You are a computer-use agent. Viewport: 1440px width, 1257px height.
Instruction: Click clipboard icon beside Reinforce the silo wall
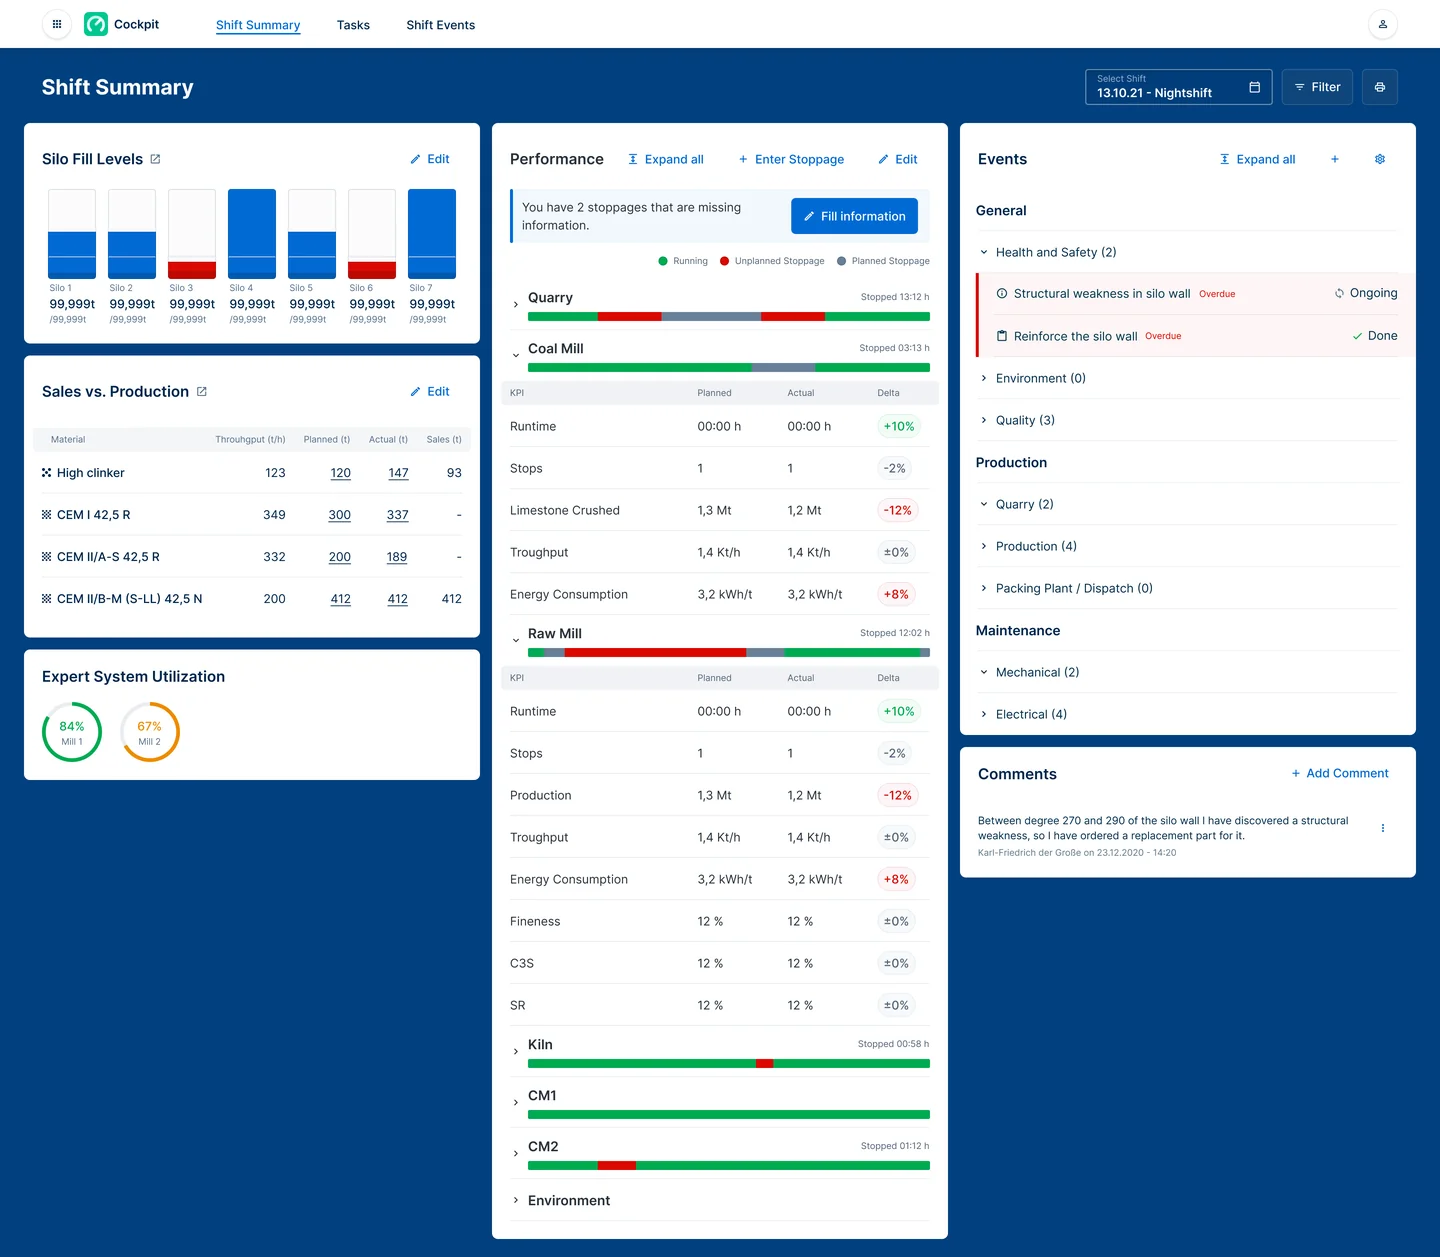coord(1002,336)
